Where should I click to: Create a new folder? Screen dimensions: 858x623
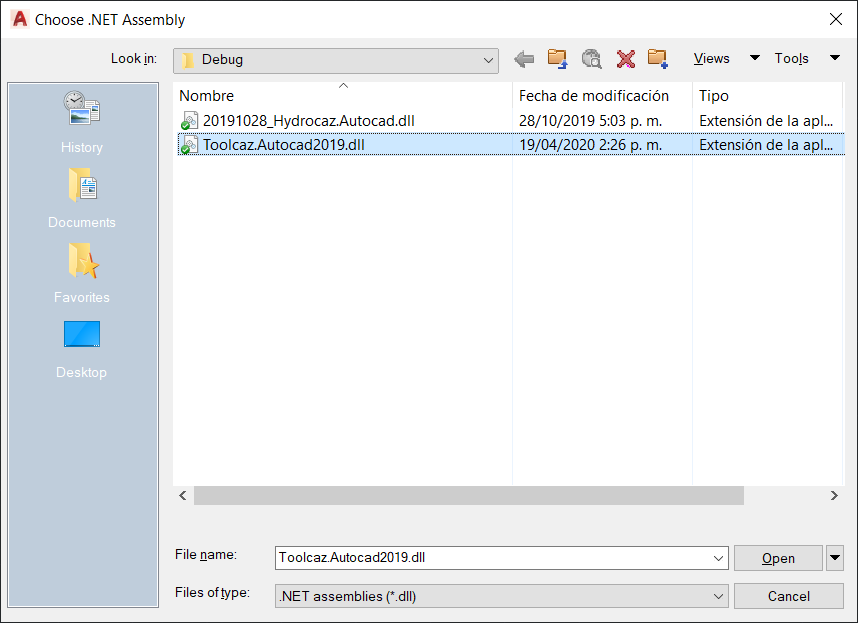pyautogui.click(x=658, y=59)
